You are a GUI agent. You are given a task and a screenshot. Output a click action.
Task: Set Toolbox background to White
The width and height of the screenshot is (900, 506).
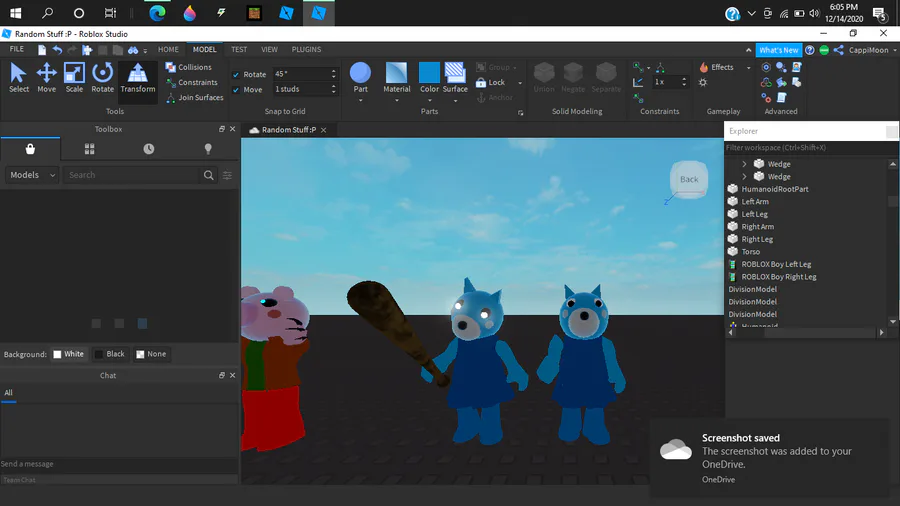(68, 354)
